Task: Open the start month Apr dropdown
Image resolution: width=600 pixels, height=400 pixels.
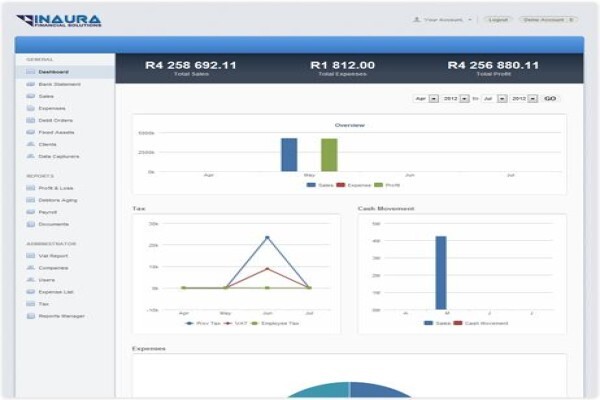Action: 426,99
